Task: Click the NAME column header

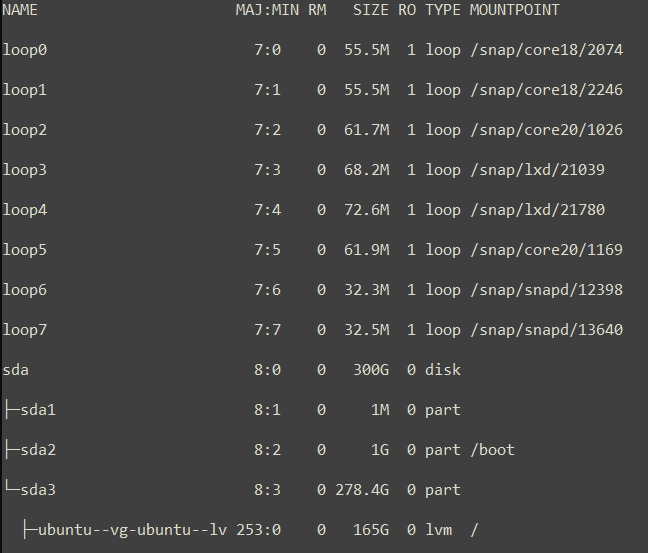Action: tap(20, 10)
